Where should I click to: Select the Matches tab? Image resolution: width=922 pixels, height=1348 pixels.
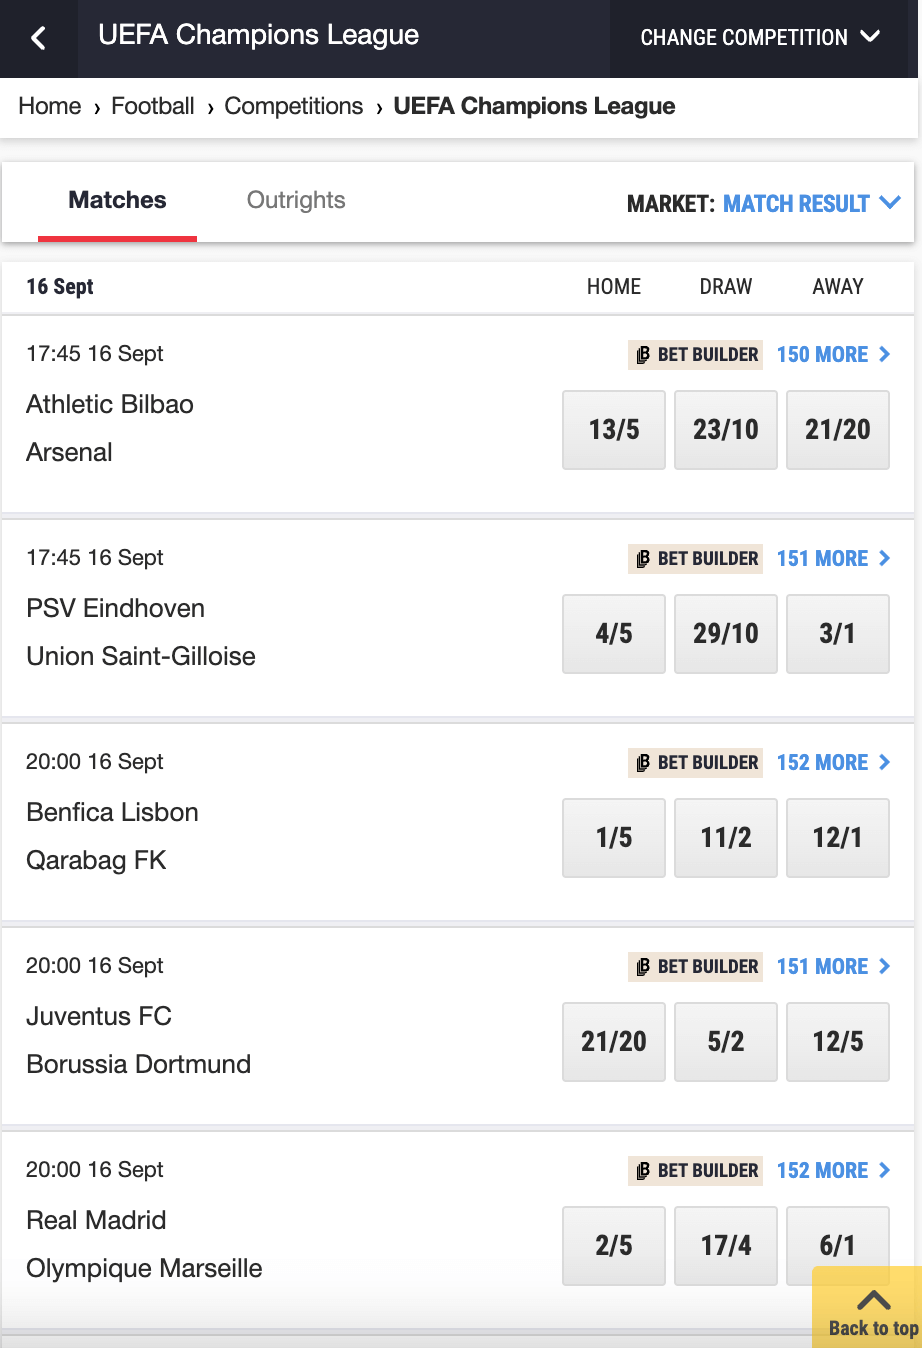(x=117, y=200)
